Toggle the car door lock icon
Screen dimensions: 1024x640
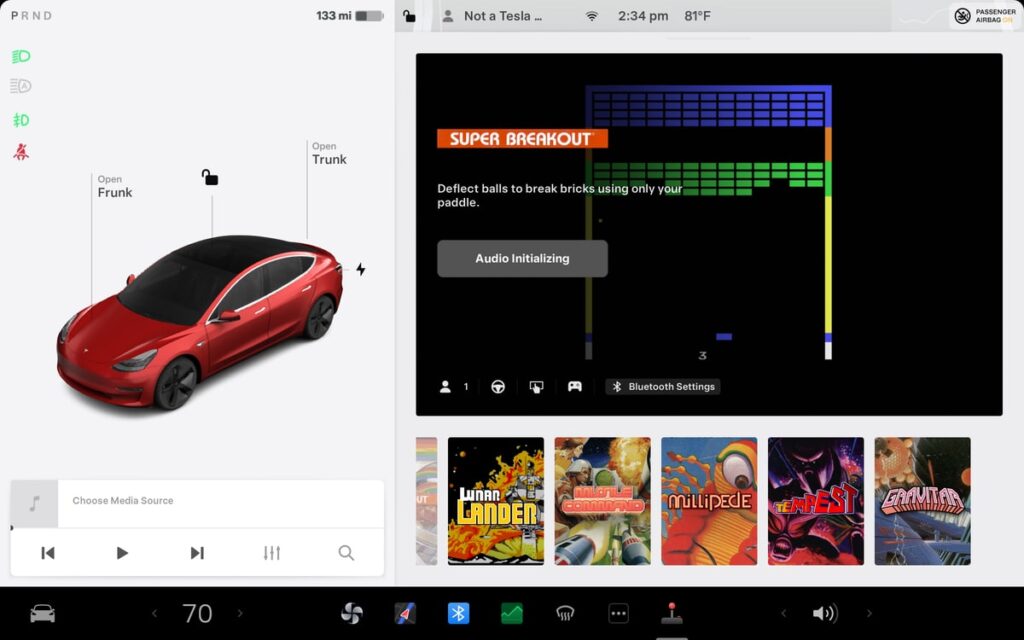(x=209, y=177)
